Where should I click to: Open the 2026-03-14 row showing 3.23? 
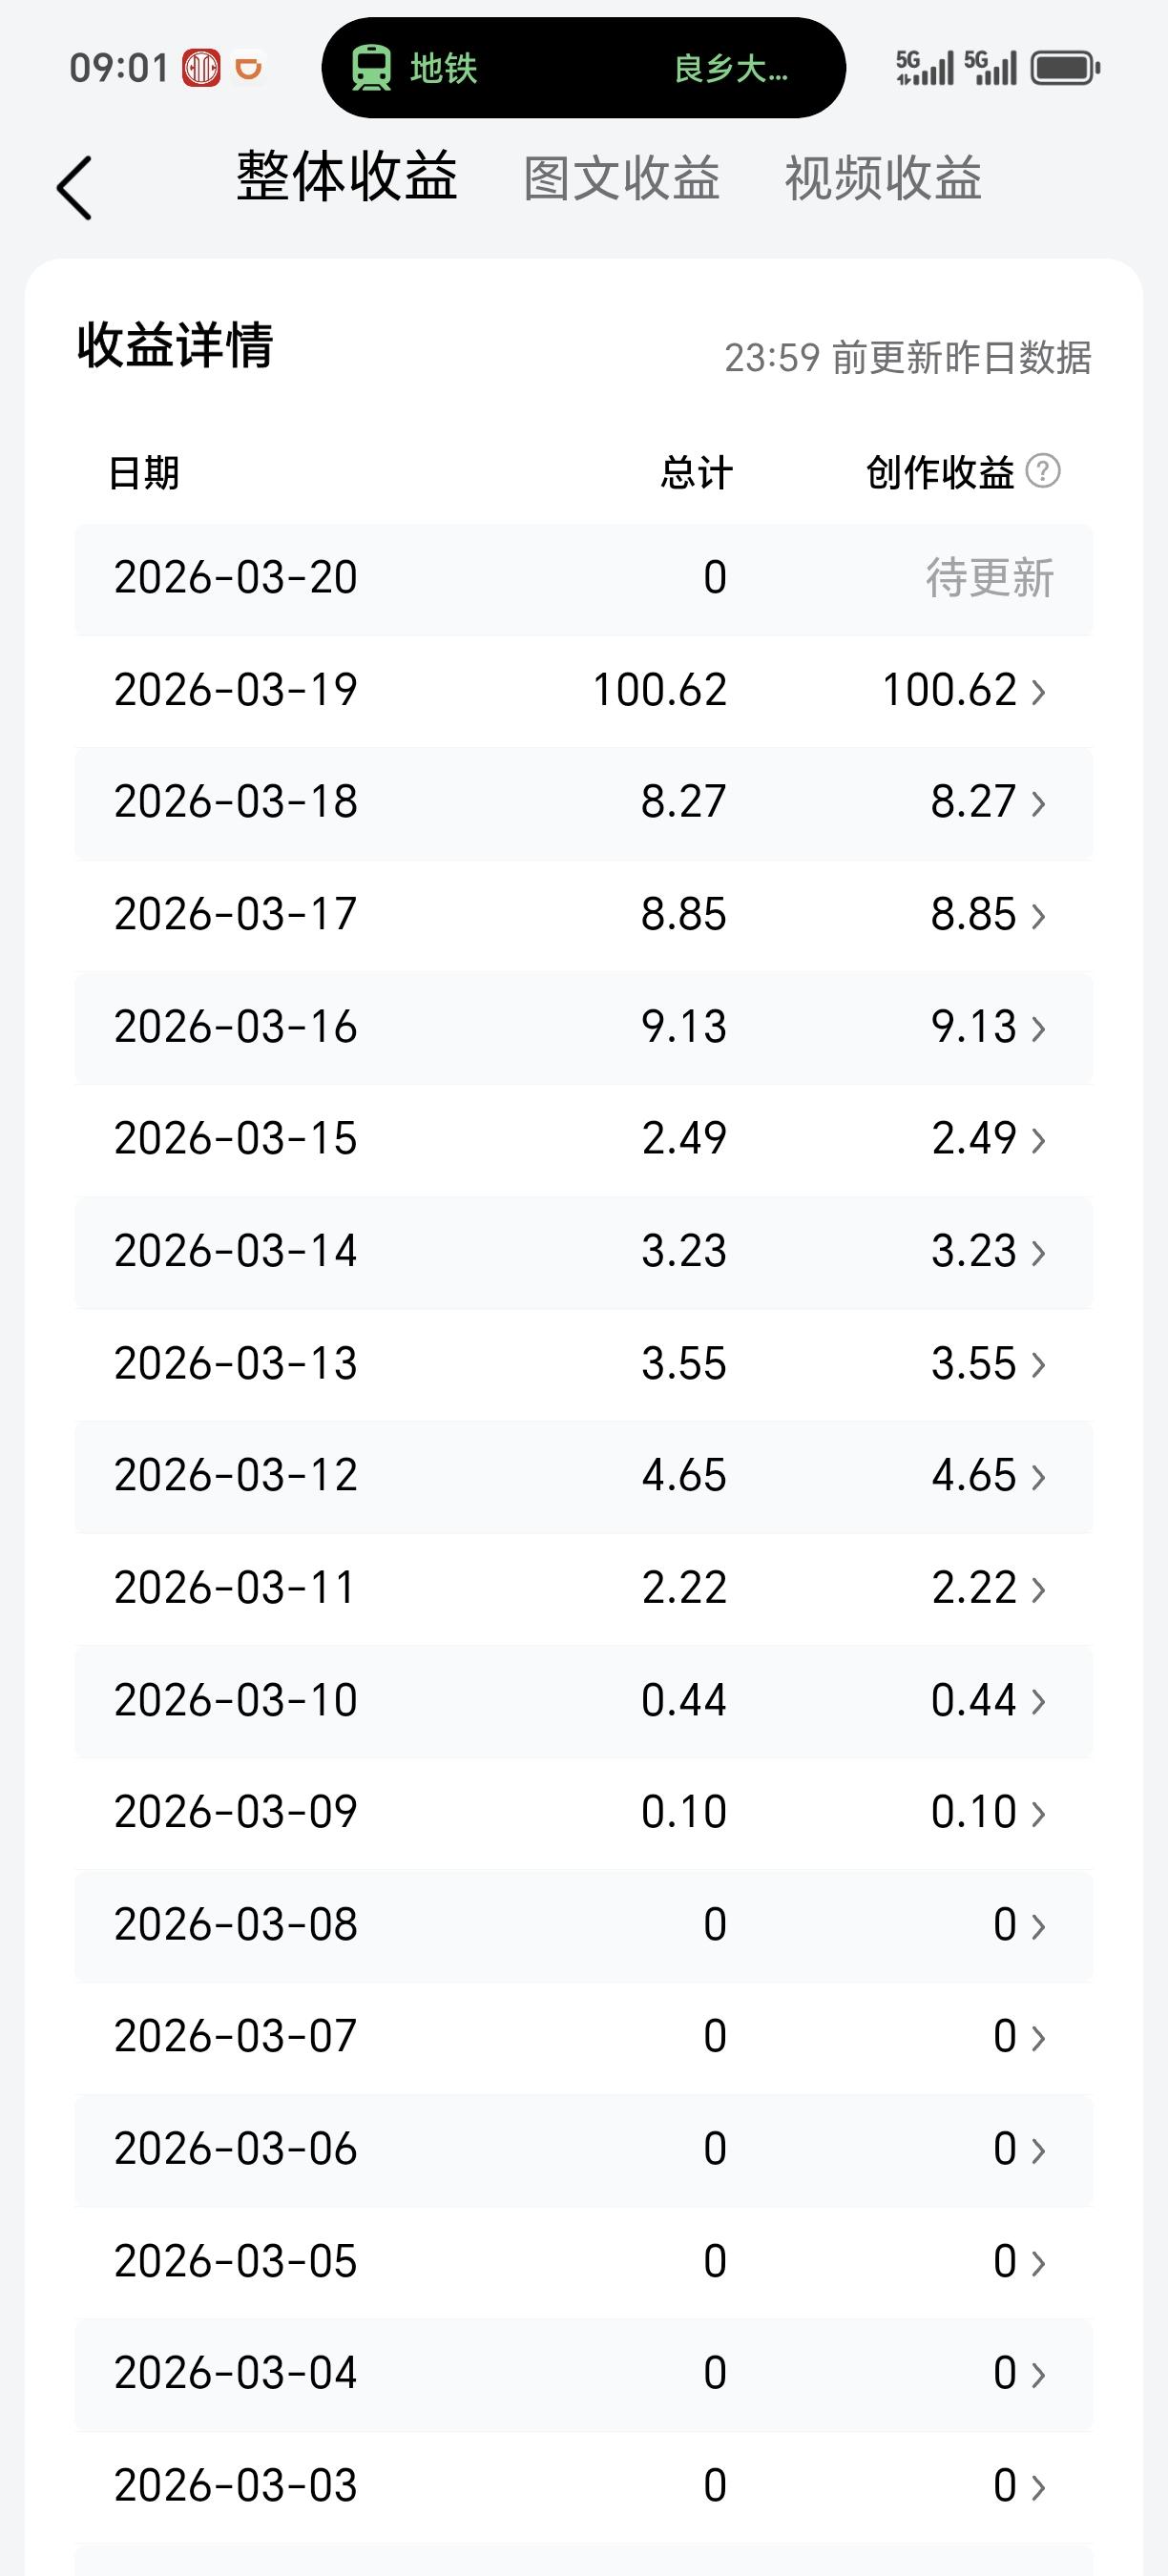point(583,1251)
